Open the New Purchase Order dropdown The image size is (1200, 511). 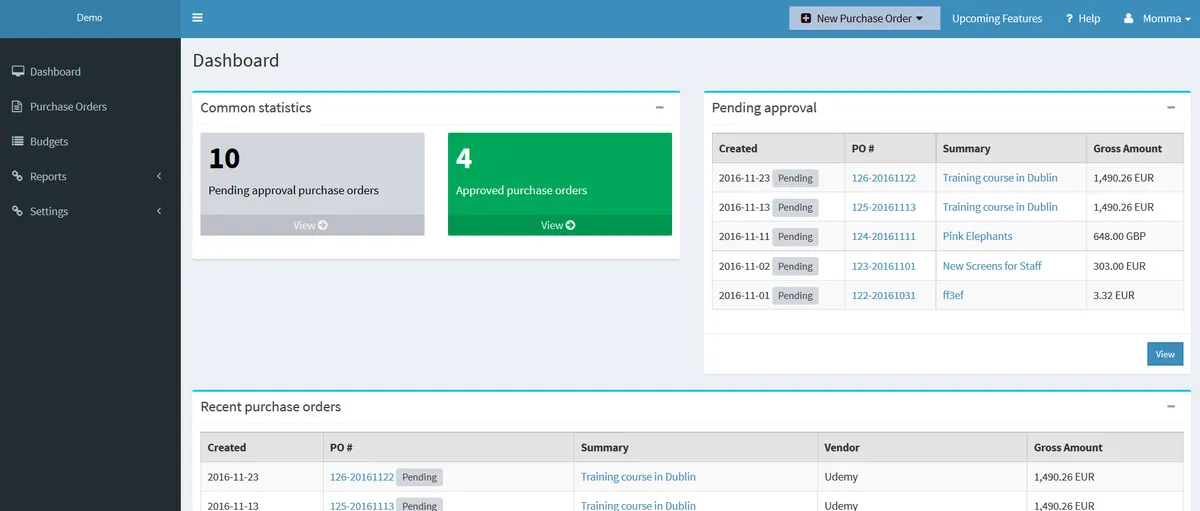click(x=864, y=19)
